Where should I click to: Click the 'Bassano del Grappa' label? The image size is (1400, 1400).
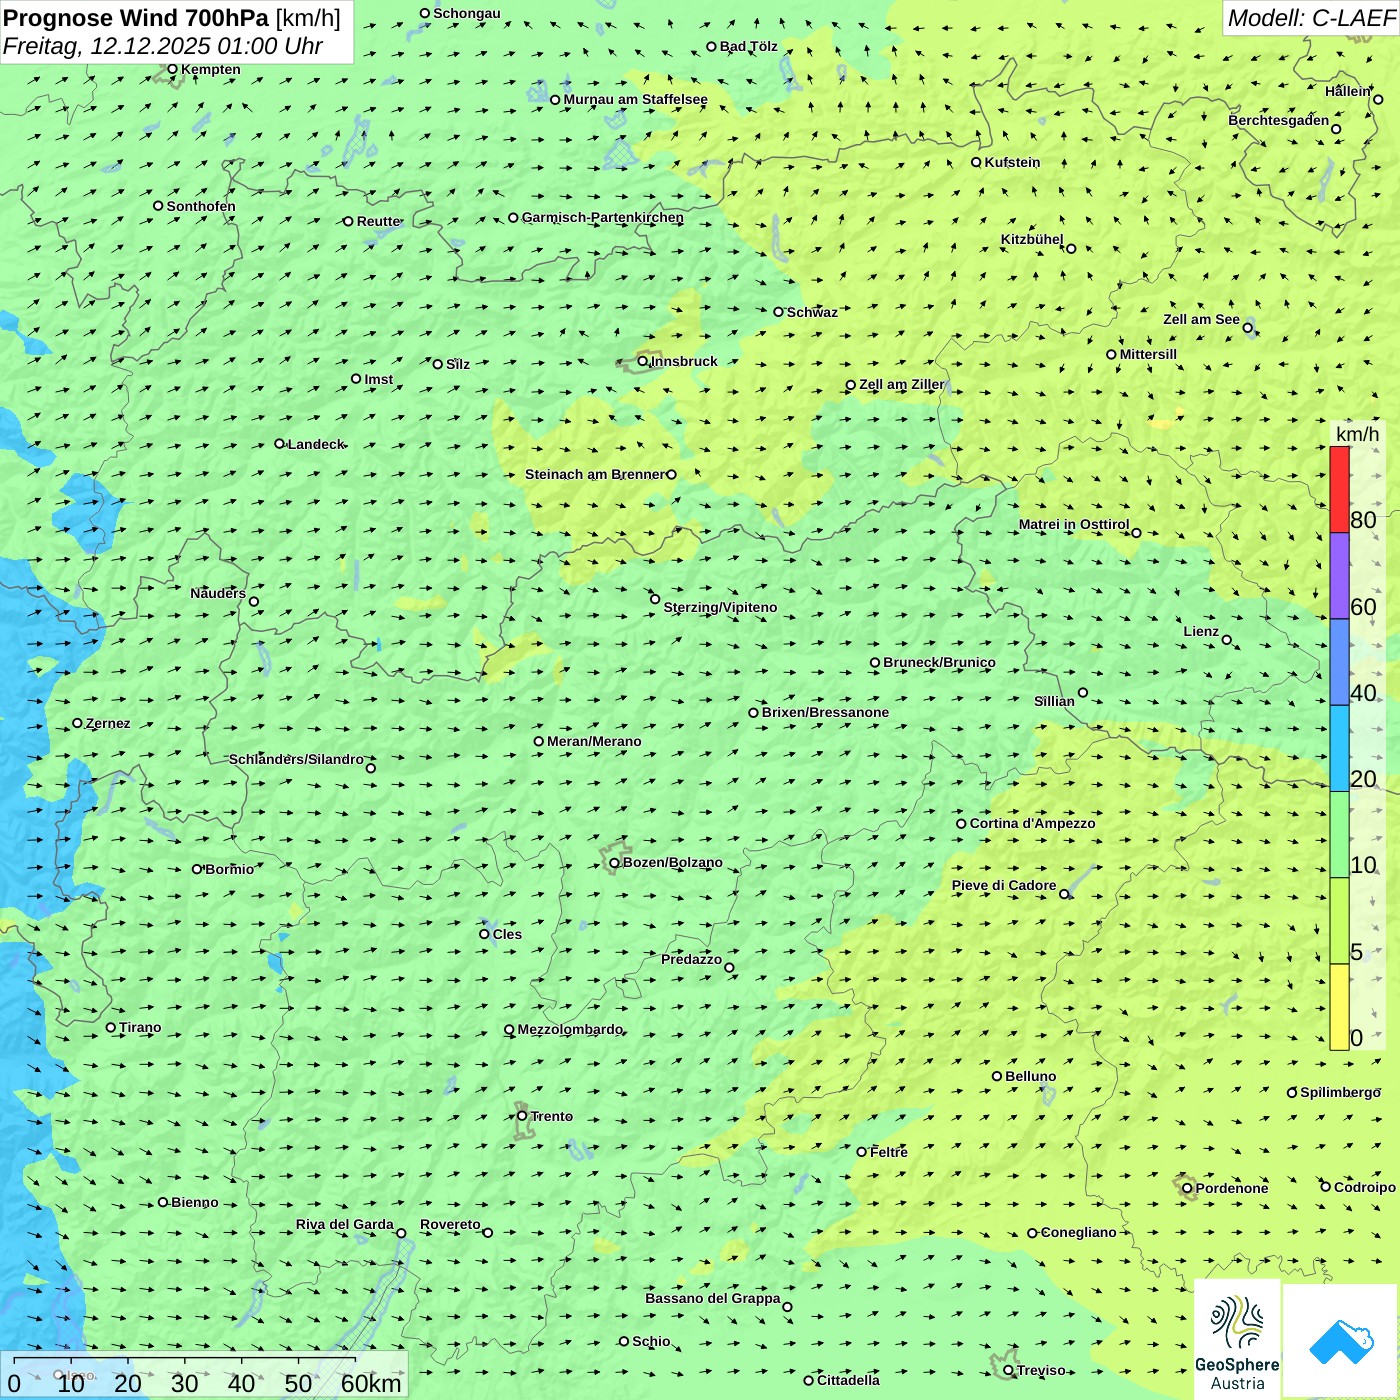pos(713,1298)
